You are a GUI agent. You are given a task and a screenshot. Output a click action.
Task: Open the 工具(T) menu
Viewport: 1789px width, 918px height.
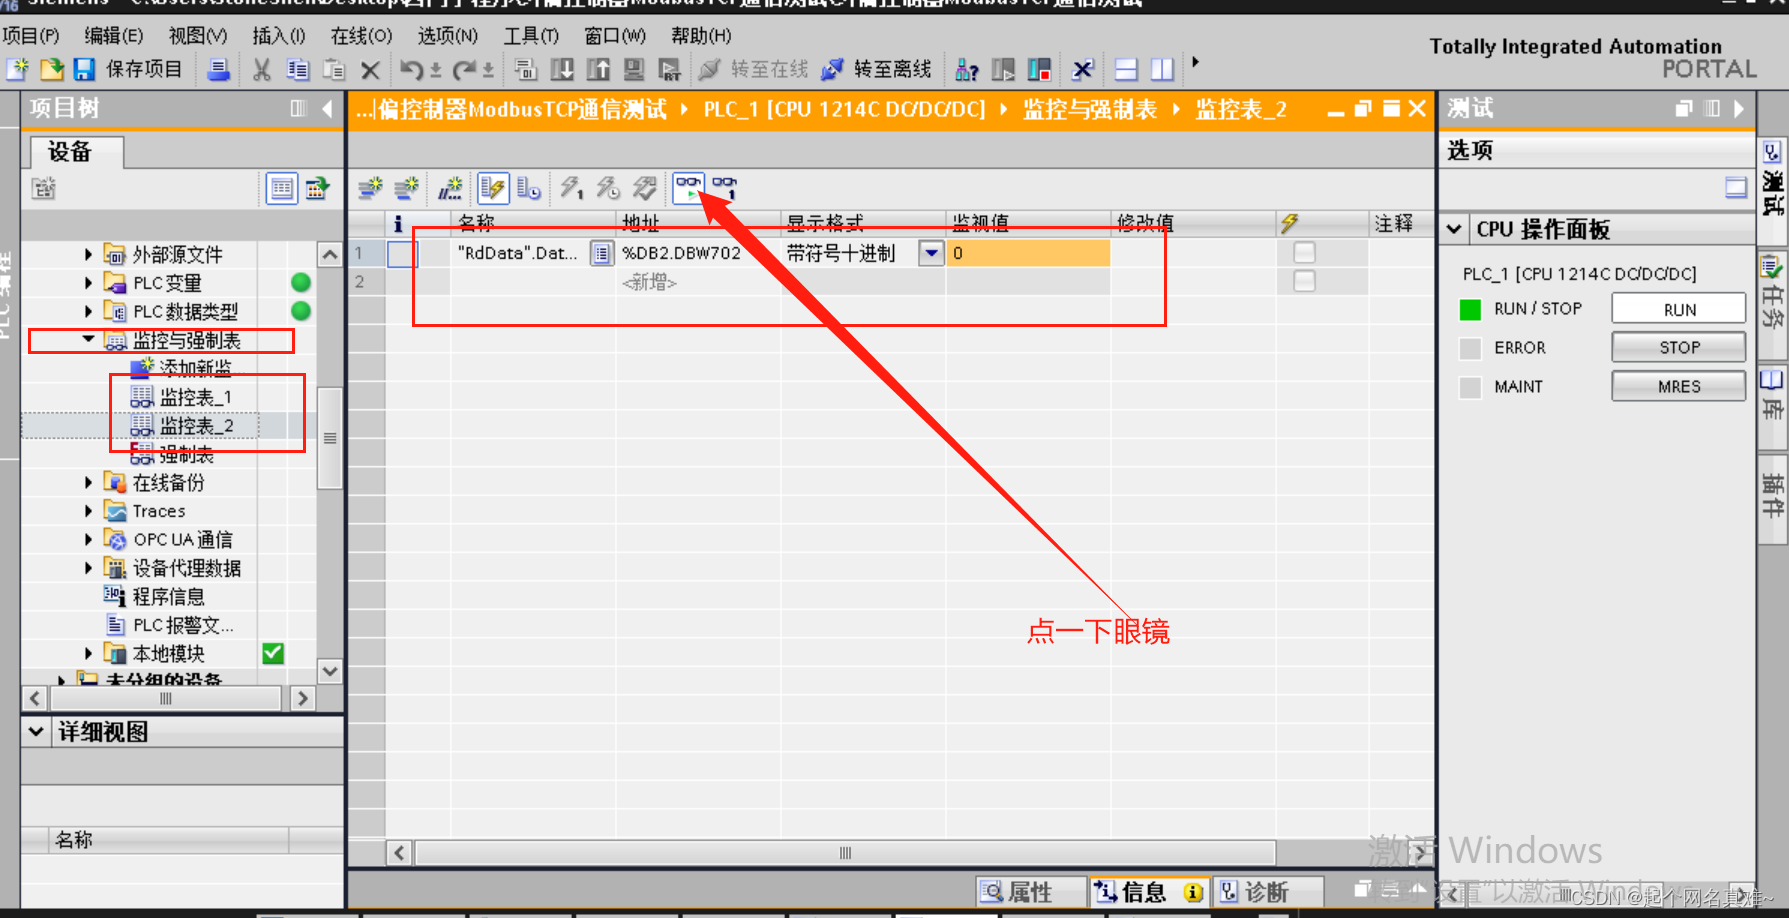(531, 36)
